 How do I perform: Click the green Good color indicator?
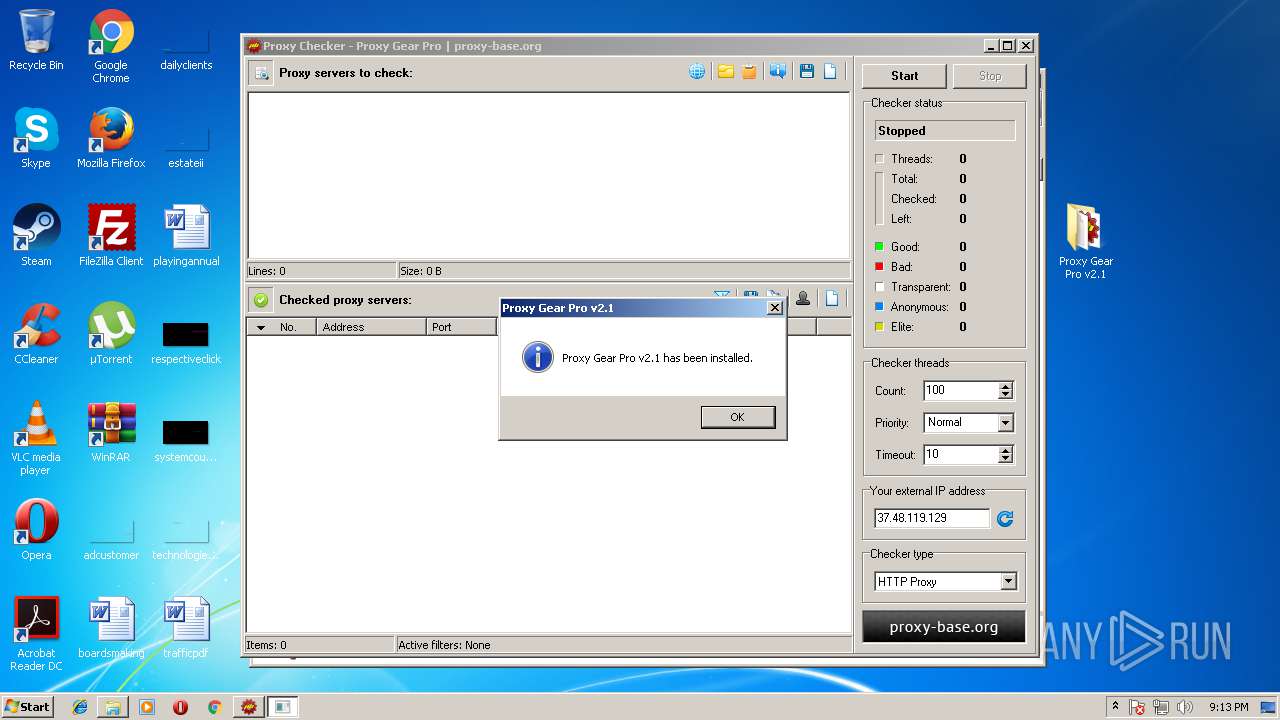click(x=879, y=247)
